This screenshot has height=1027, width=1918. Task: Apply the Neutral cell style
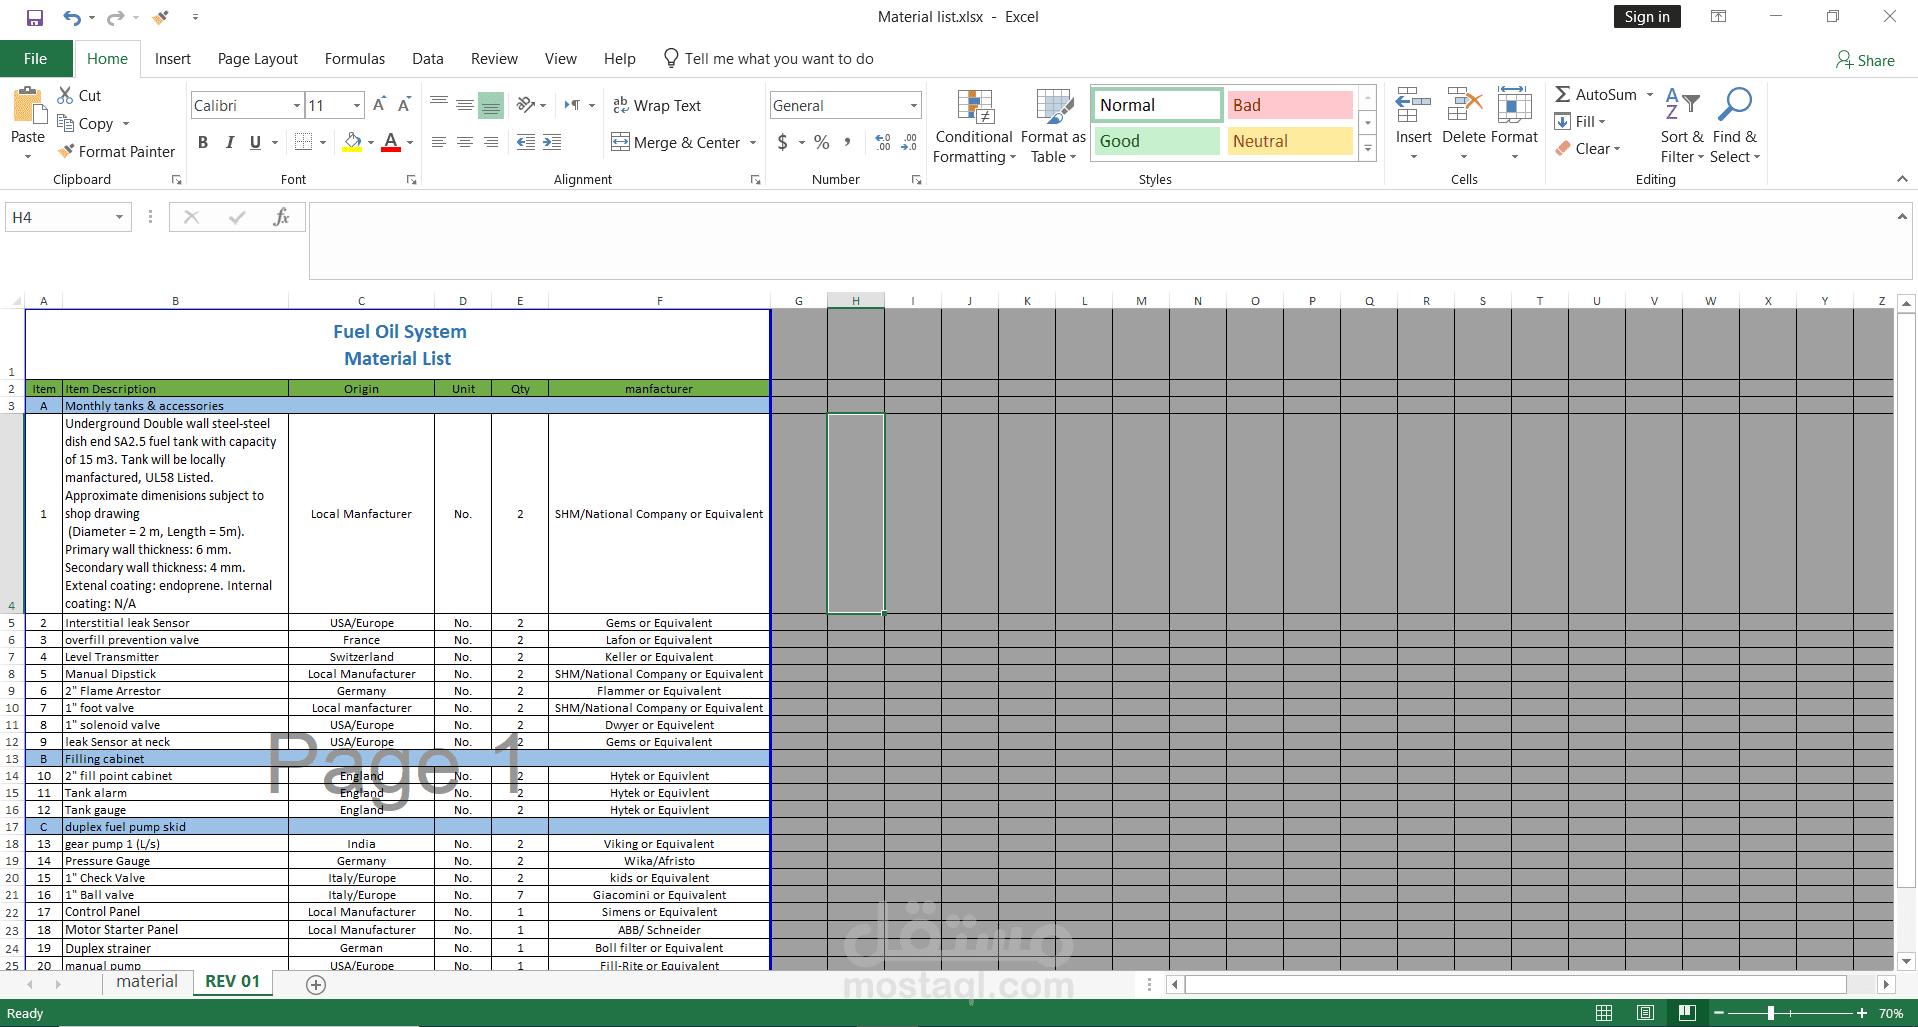1290,141
